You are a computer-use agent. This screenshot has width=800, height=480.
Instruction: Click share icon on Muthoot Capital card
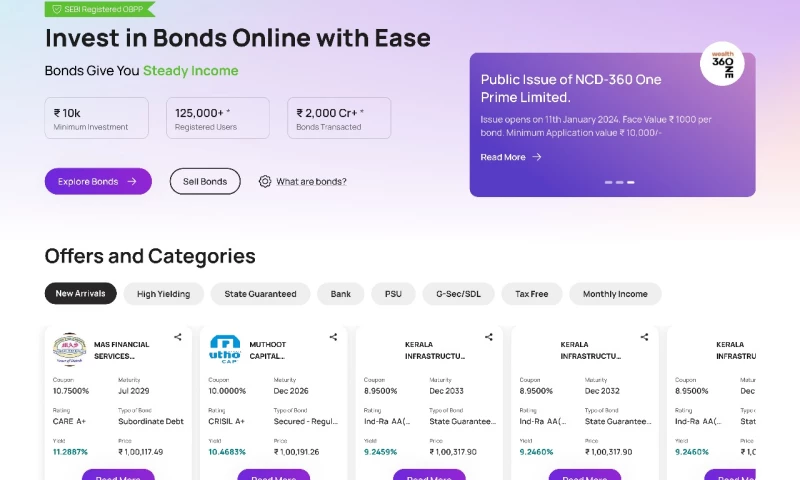tap(333, 337)
